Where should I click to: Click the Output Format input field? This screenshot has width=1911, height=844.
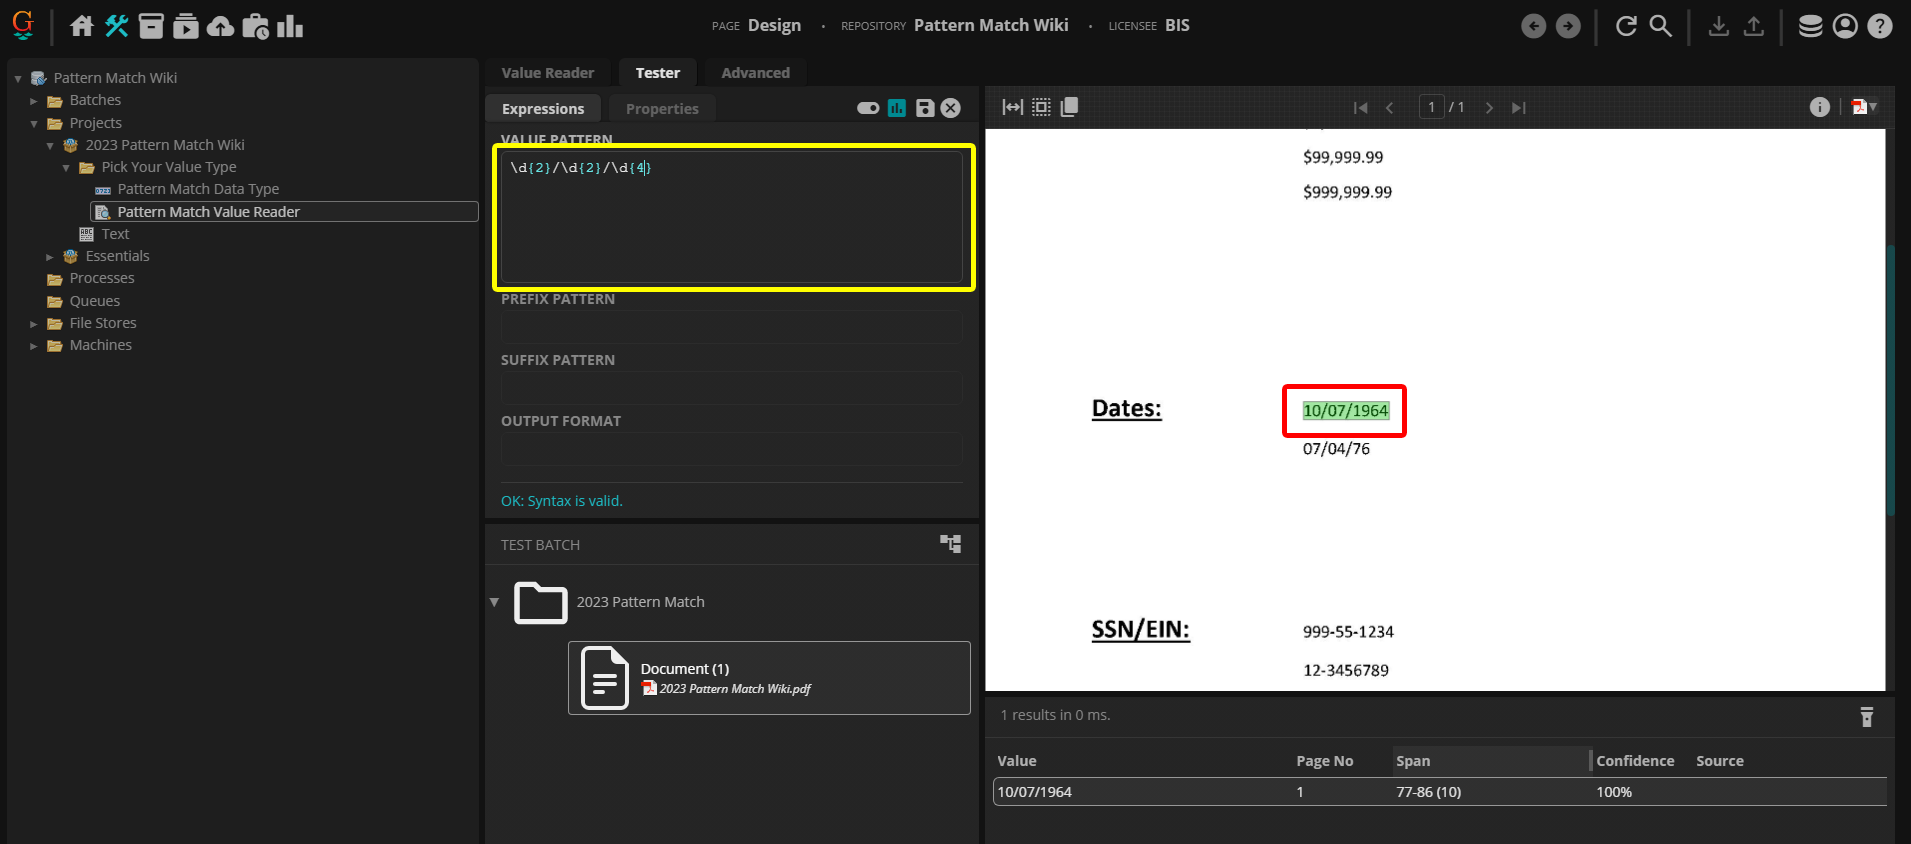click(x=731, y=449)
